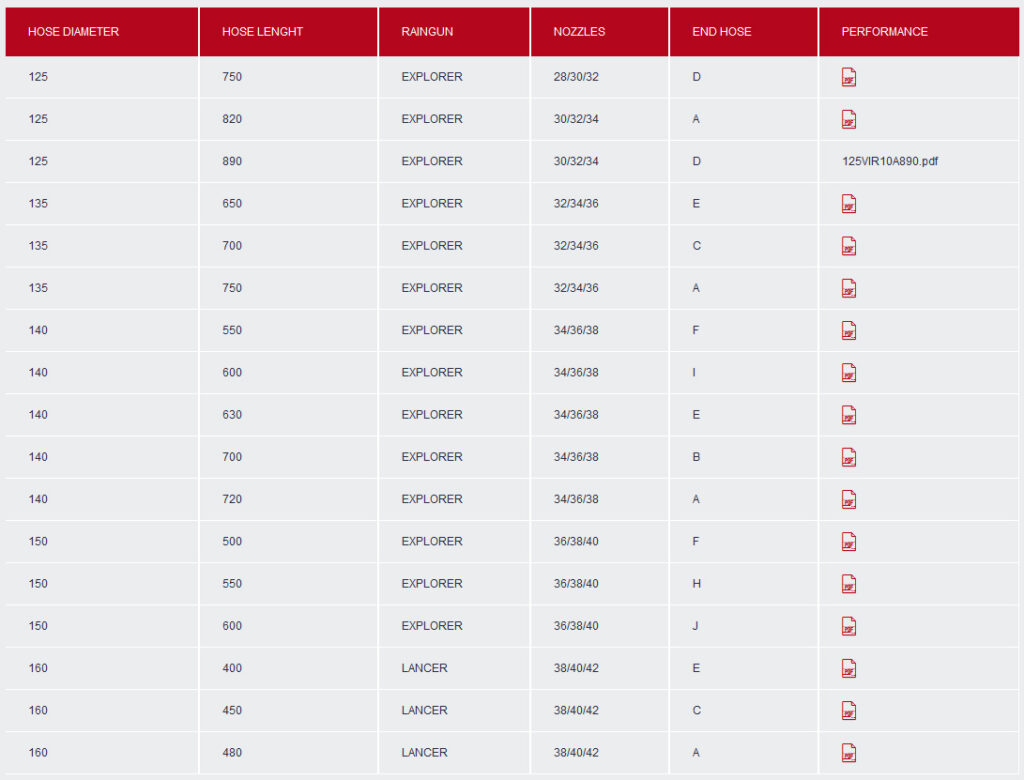Click the END HOSE column header

pyautogui.click(x=743, y=32)
